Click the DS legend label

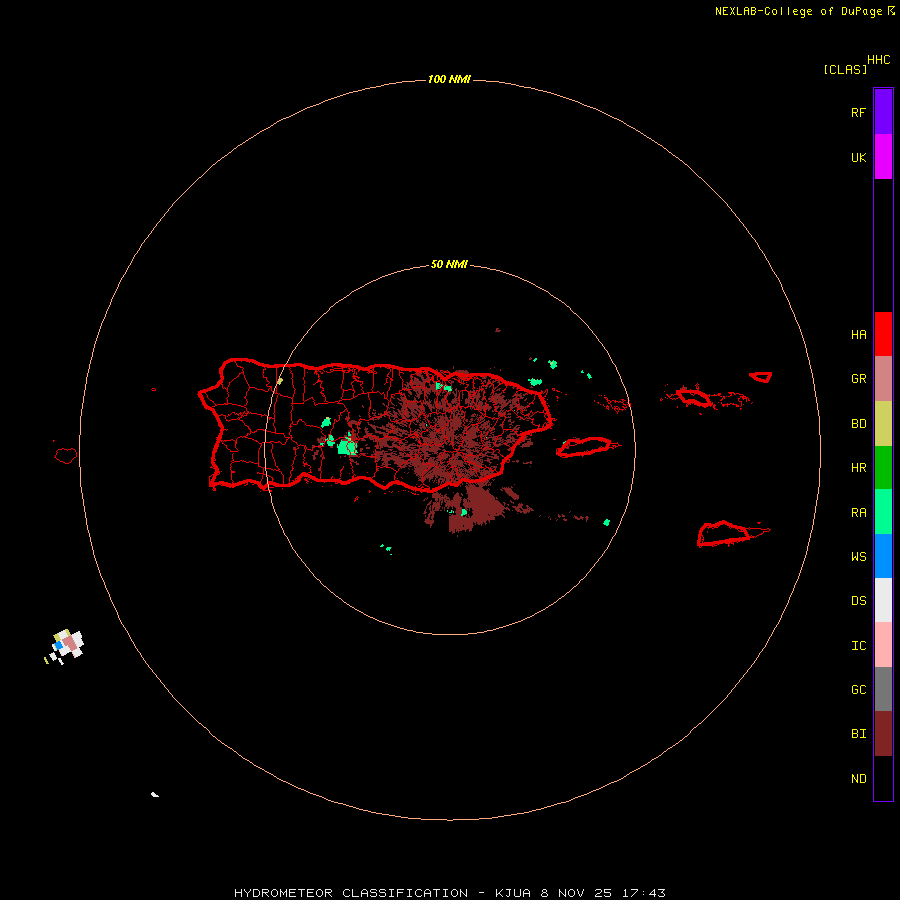click(858, 601)
